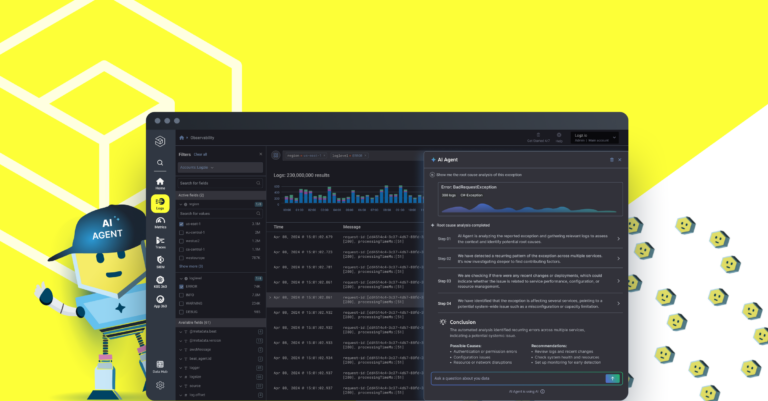Send the AI Agent question
The image size is (768, 401).
pyautogui.click(x=613, y=378)
